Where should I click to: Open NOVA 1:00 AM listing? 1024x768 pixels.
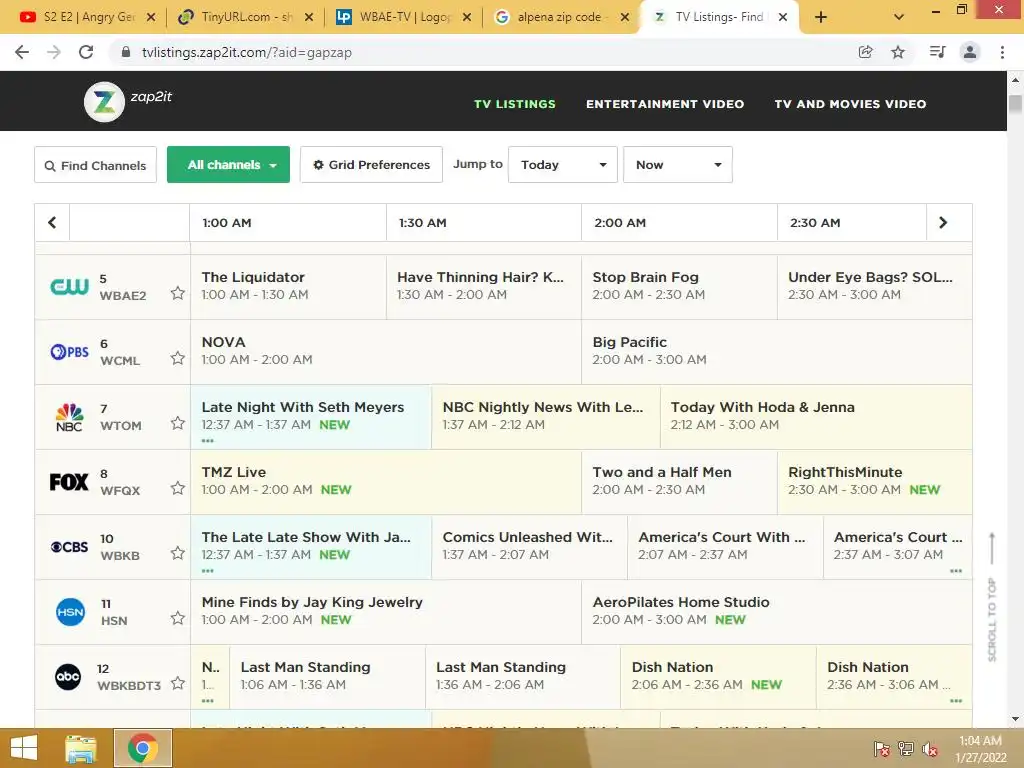tap(385, 352)
